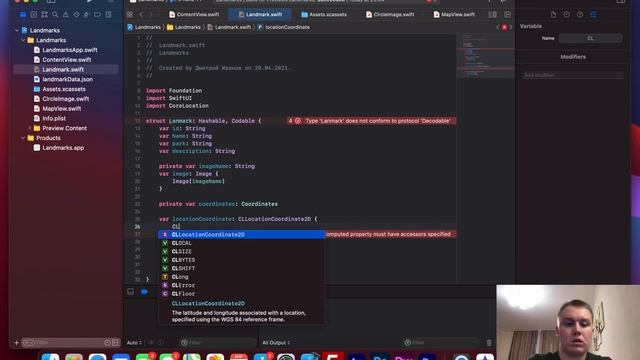Open locationCoordinate jump bar segment

pyautogui.click(x=284, y=27)
